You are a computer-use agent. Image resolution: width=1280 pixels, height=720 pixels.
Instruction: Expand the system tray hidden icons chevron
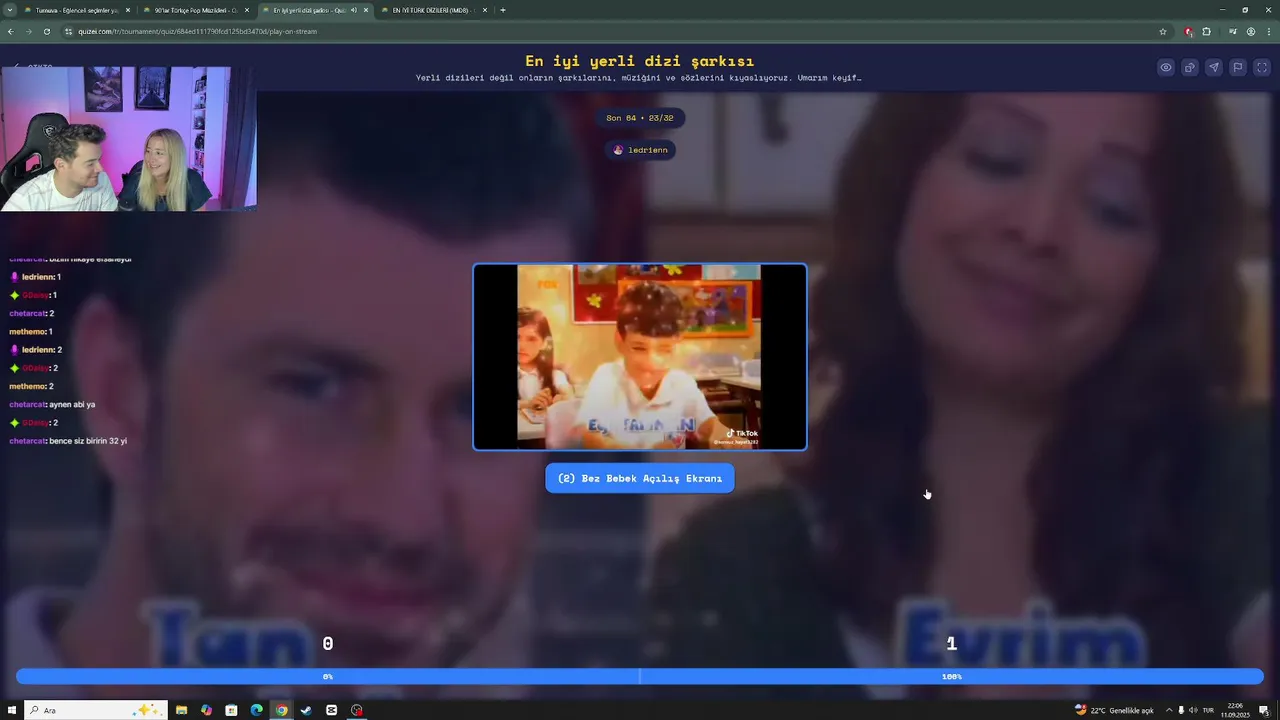click(x=1168, y=710)
